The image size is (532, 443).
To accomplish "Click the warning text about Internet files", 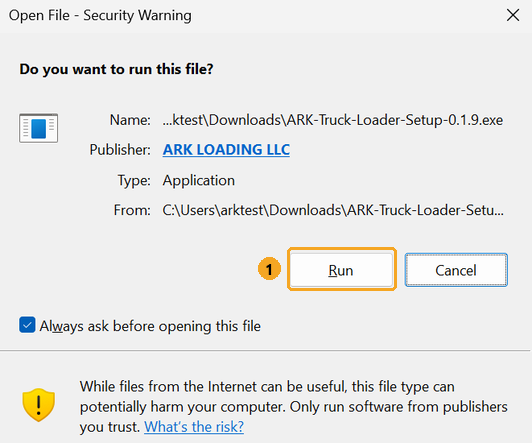I will [293, 407].
